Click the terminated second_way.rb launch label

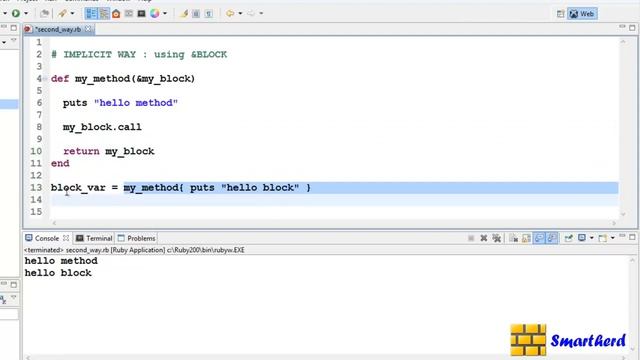pyautogui.click(x=134, y=250)
